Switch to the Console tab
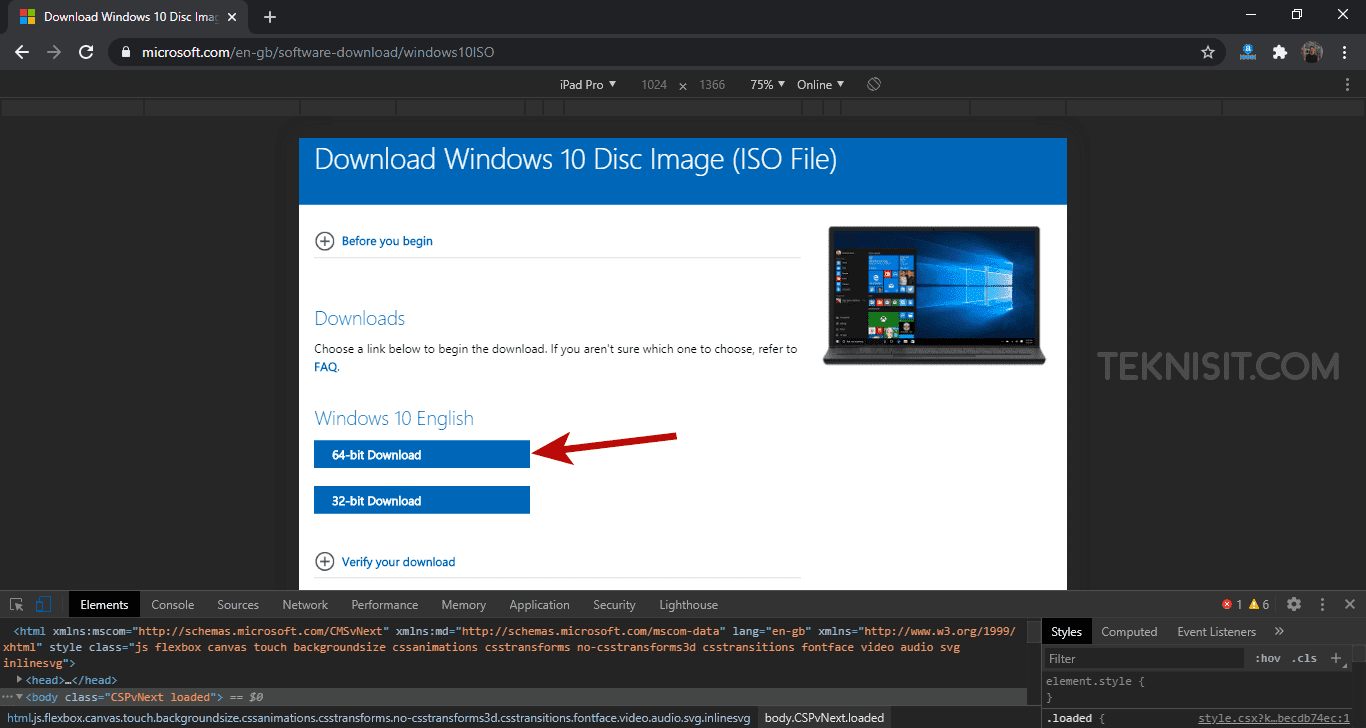 tap(173, 604)
